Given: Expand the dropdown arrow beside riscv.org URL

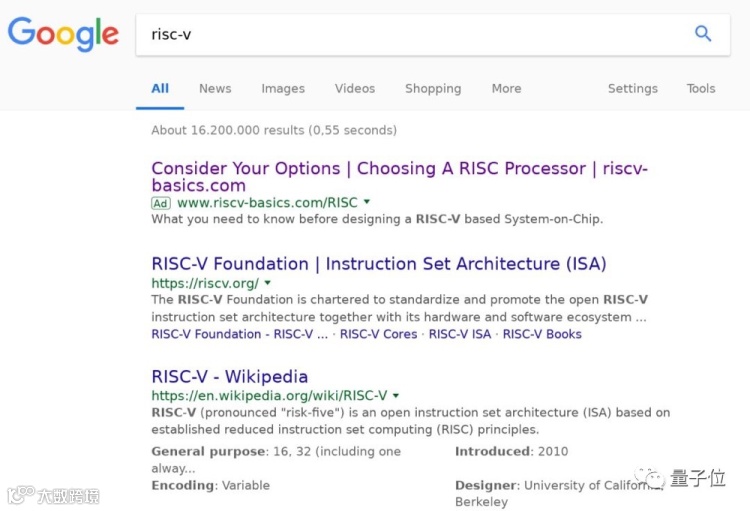Looking at the screenshot, I should [x=268, y=283].
